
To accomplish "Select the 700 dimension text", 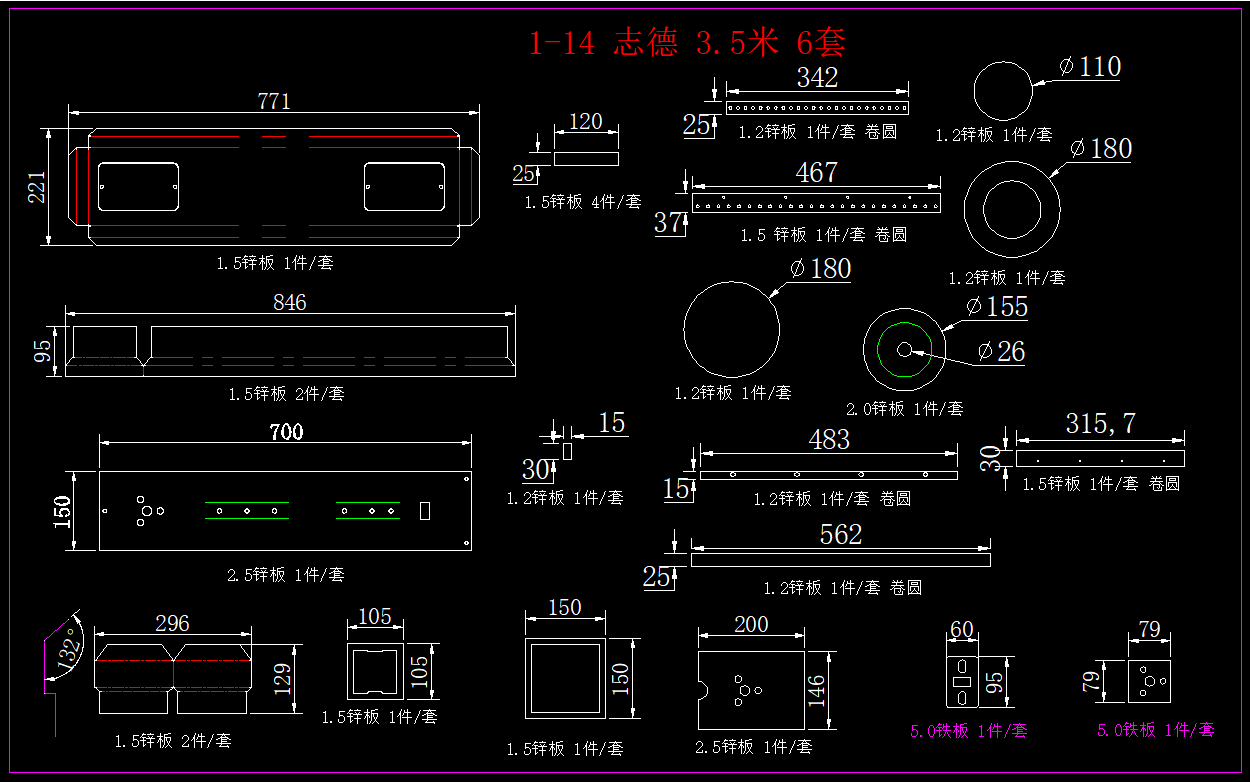I will click(x=286, y=432).
